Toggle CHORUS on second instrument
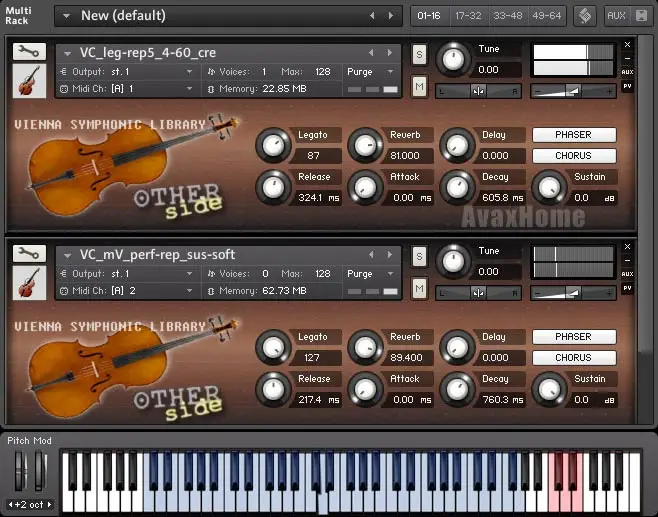This screenshot has height=517, width=658. (574, 358)
